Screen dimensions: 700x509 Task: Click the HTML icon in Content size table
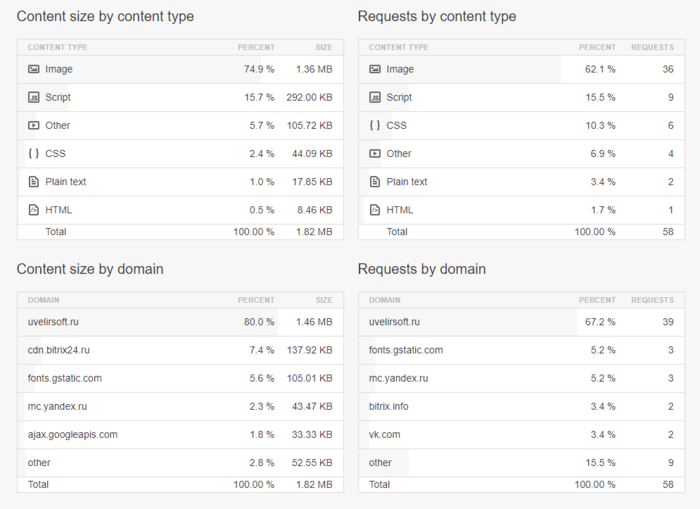tap(33, 210)
